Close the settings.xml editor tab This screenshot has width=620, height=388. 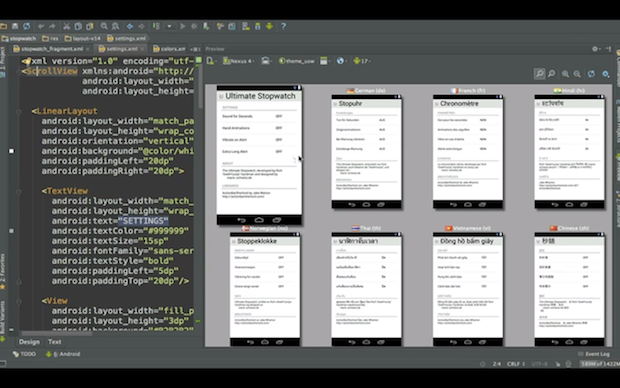(142, 49)
